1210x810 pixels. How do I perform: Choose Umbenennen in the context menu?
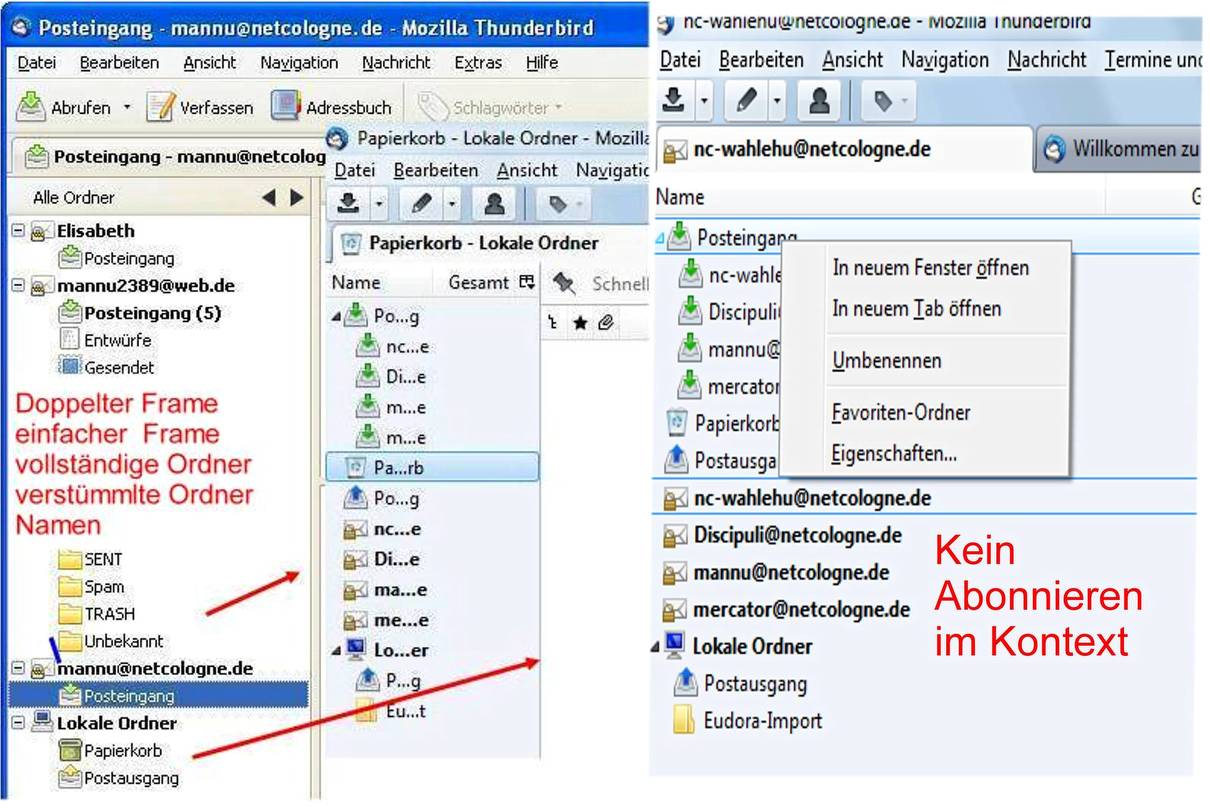886,361
